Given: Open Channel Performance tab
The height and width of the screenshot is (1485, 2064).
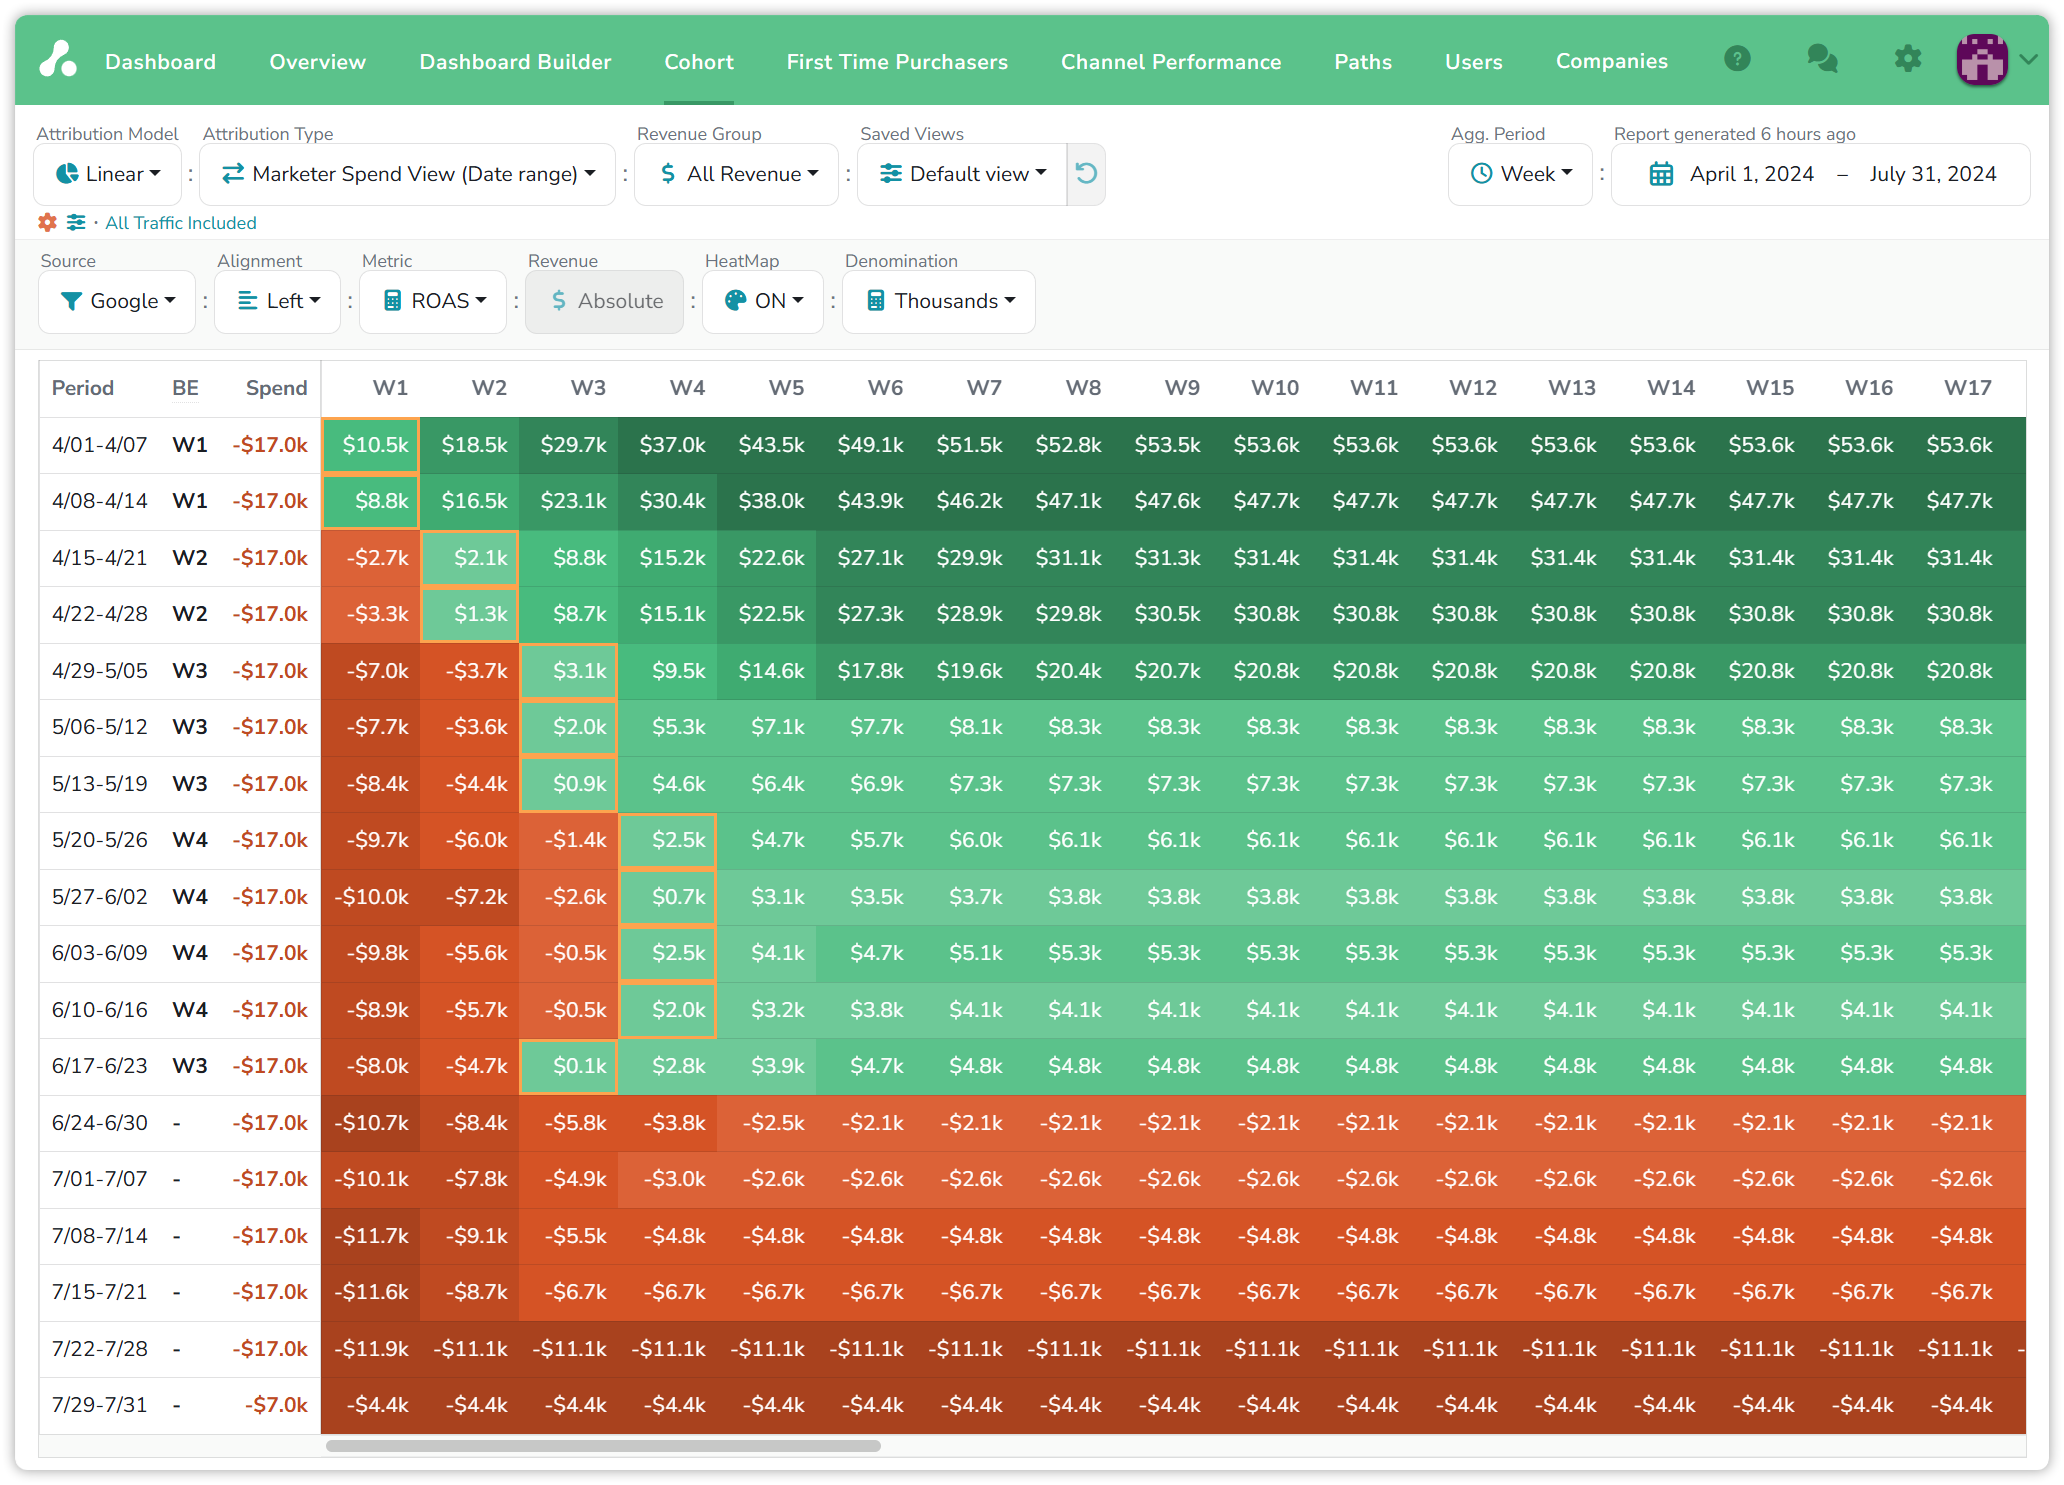Looking at the screenshot, I should pyautogui.click(x=1171, y=62).
